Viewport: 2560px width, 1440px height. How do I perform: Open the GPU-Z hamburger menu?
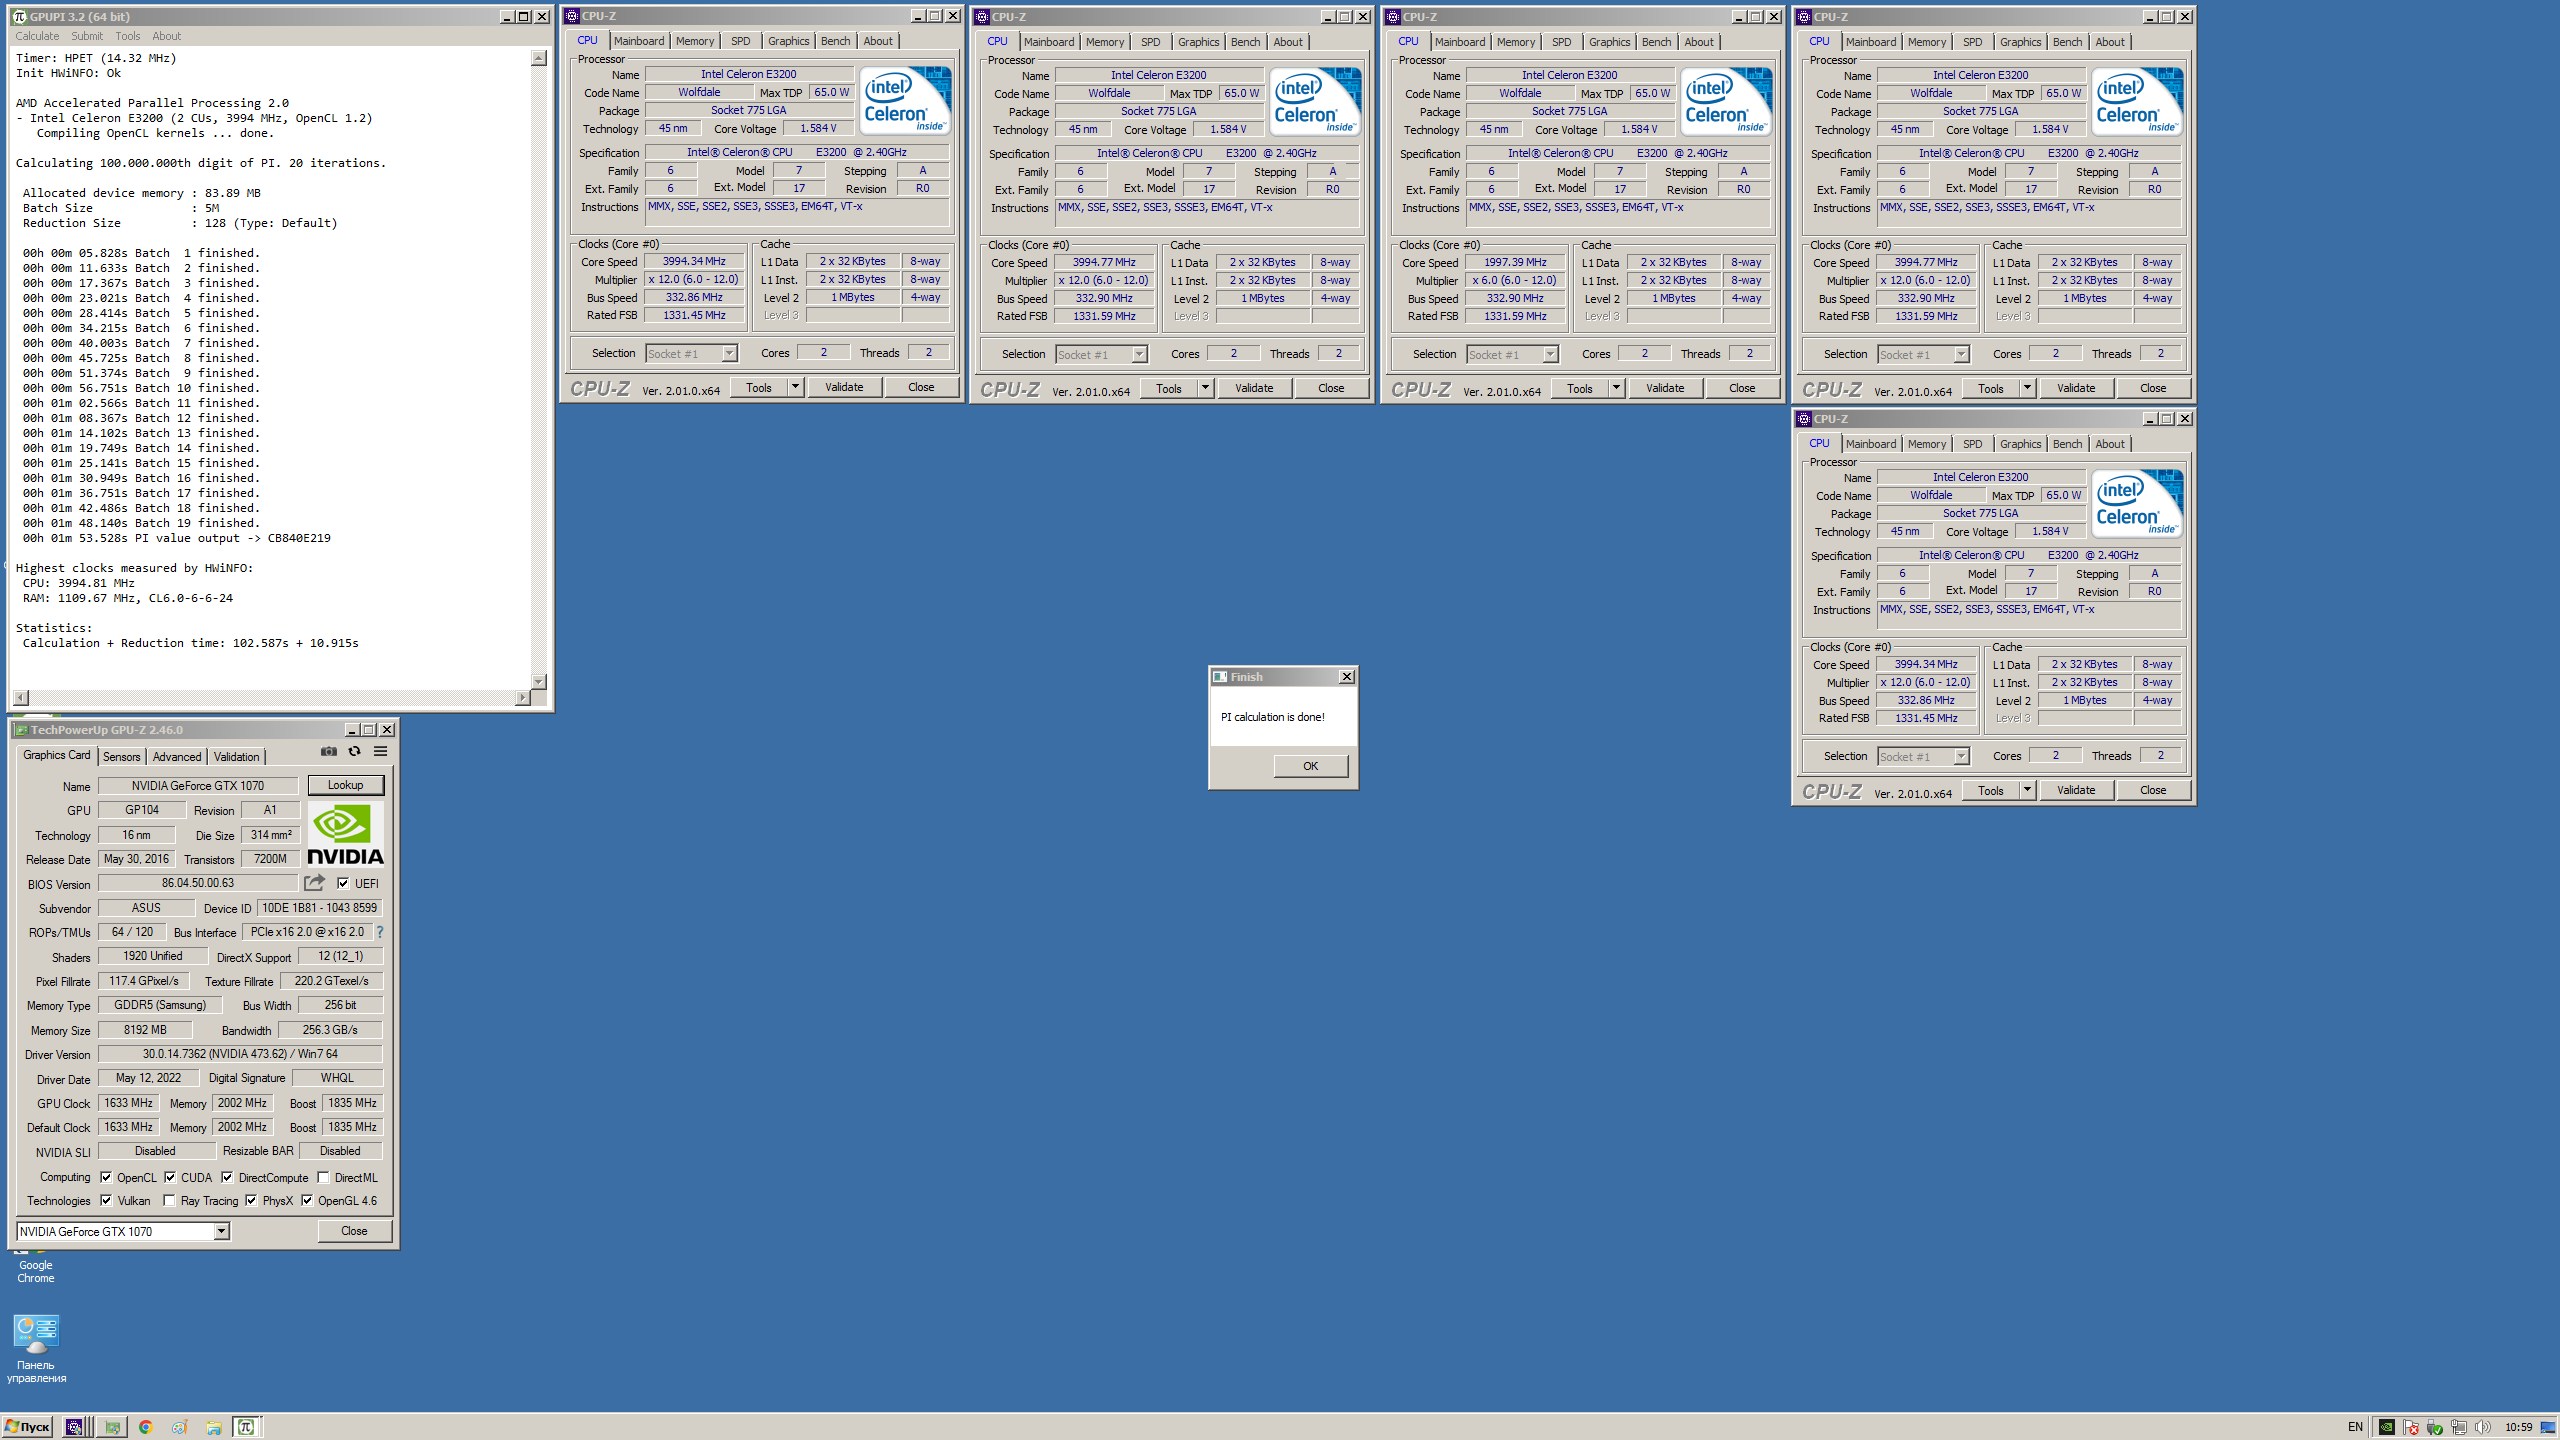click(x=380, y=752)
